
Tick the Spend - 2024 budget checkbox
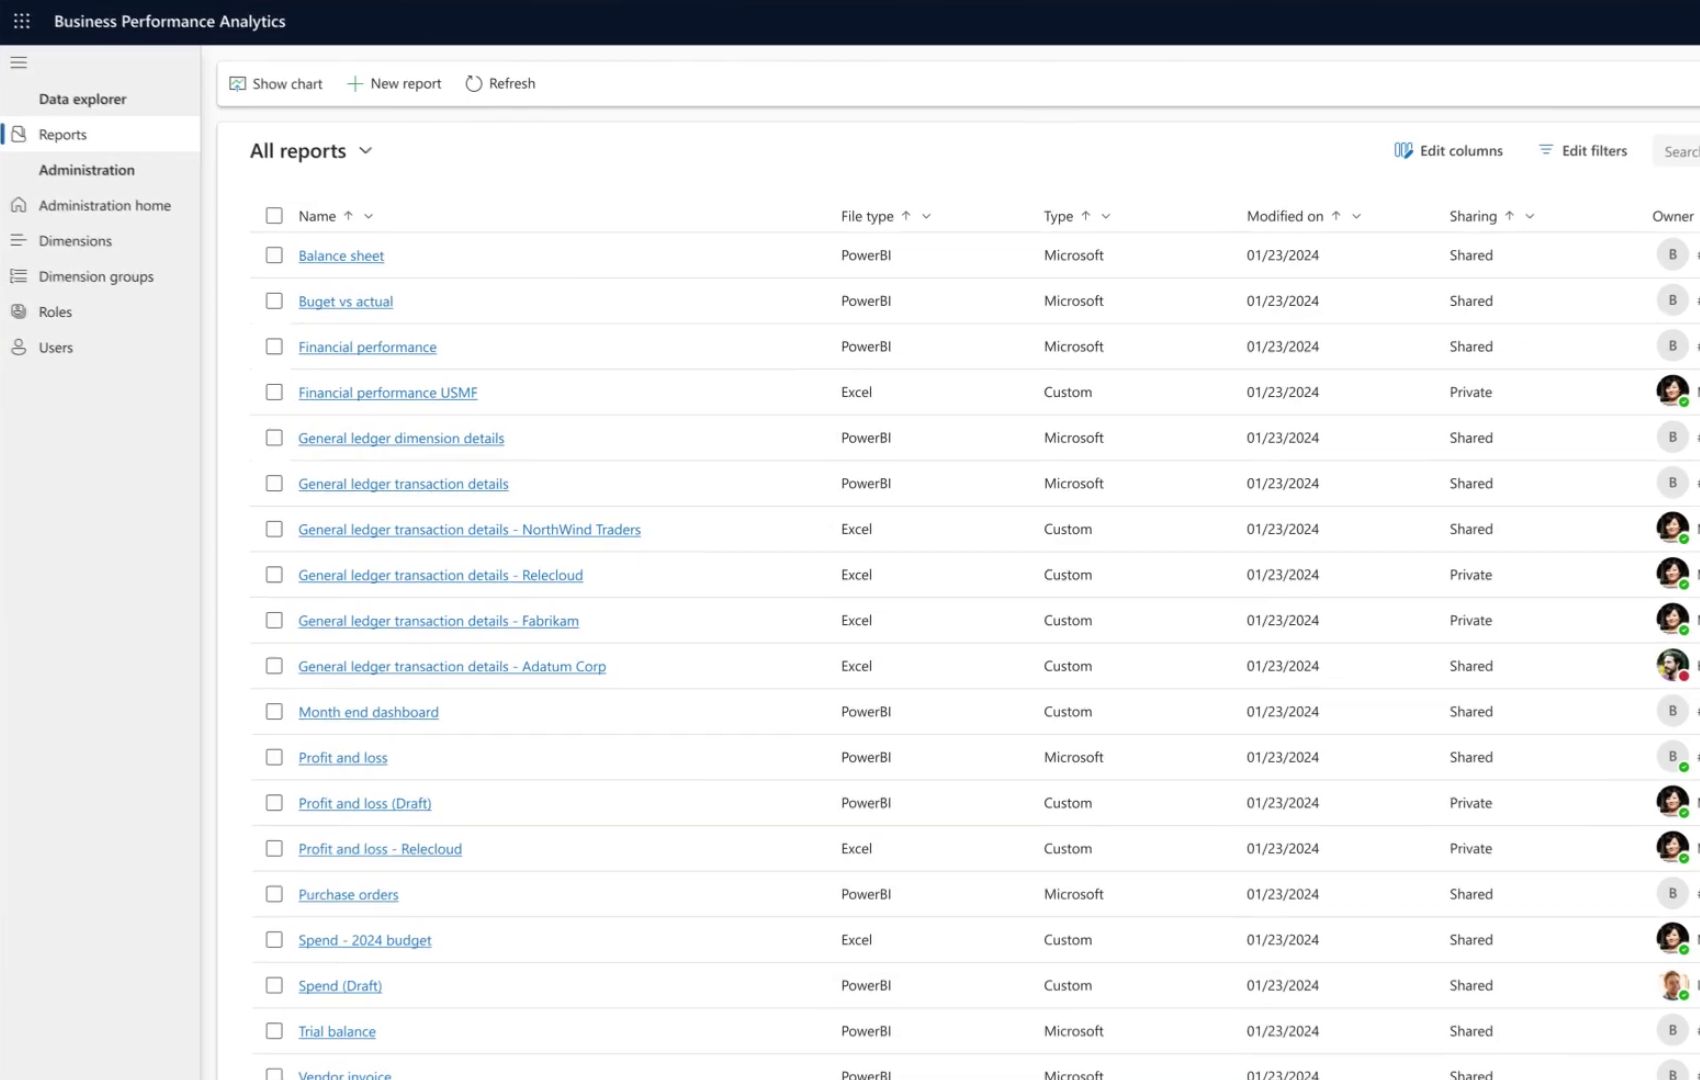click(274, 940)
